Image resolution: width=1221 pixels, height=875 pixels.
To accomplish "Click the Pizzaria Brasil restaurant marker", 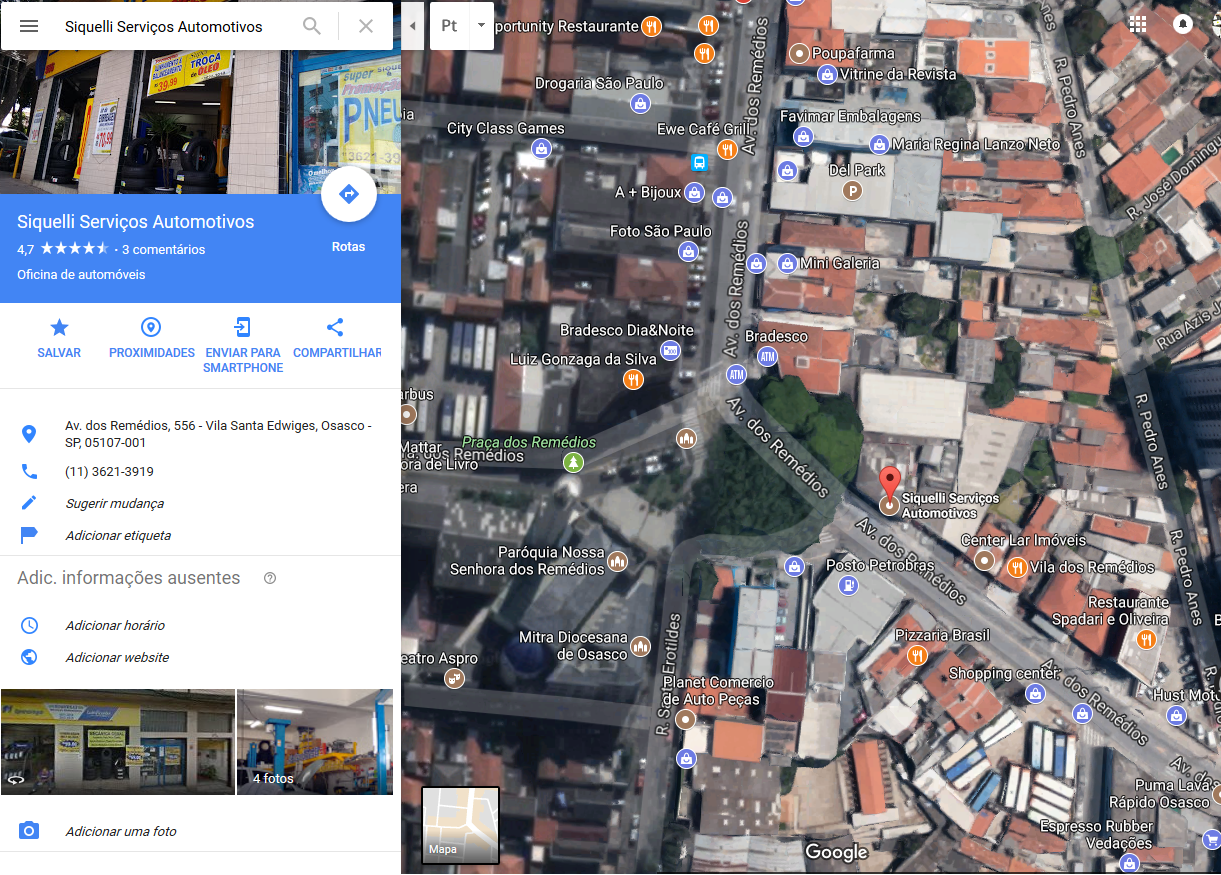I will click(916, 656).
